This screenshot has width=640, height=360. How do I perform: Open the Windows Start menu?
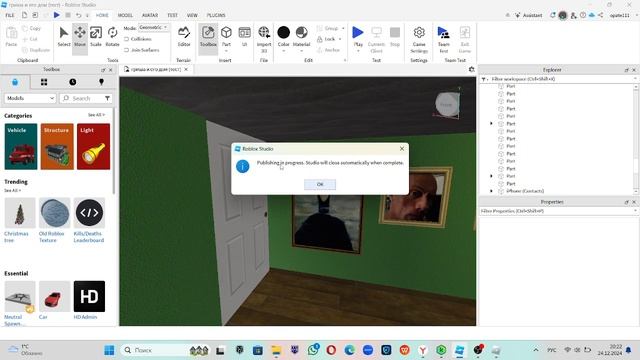pos(109,350)
